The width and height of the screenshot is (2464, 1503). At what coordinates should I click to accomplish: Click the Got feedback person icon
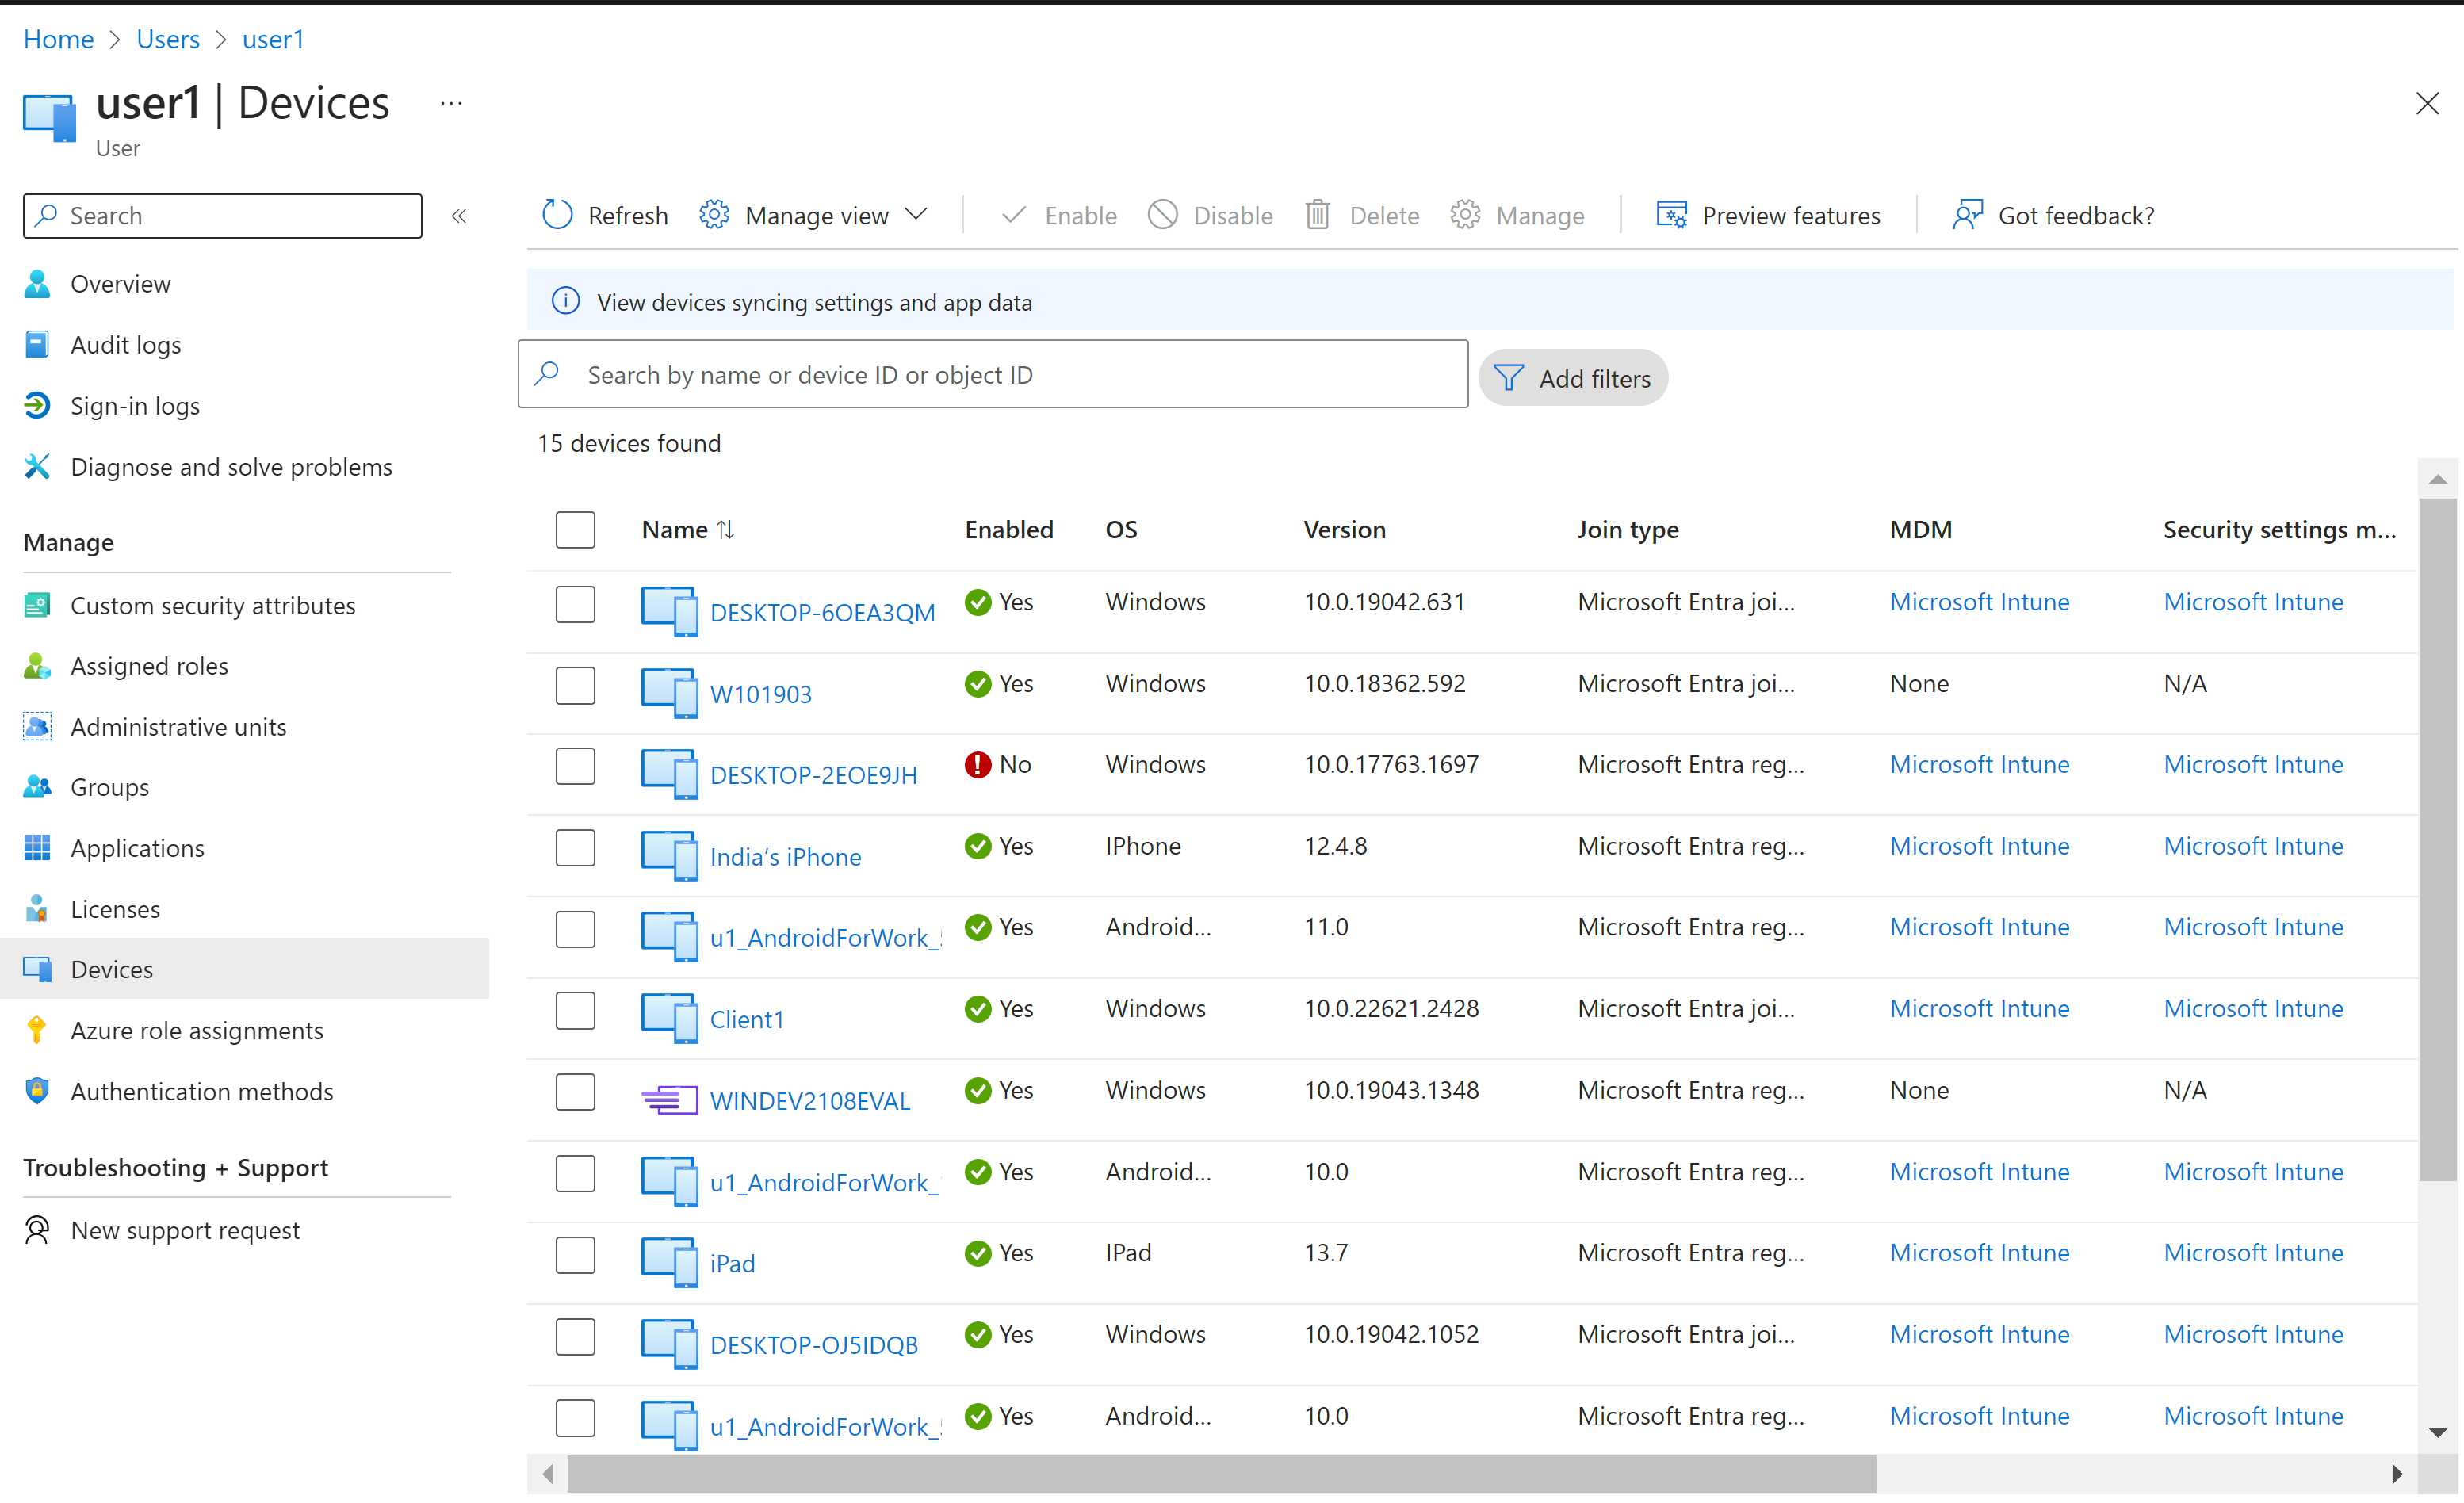[x=1967, y=215]
